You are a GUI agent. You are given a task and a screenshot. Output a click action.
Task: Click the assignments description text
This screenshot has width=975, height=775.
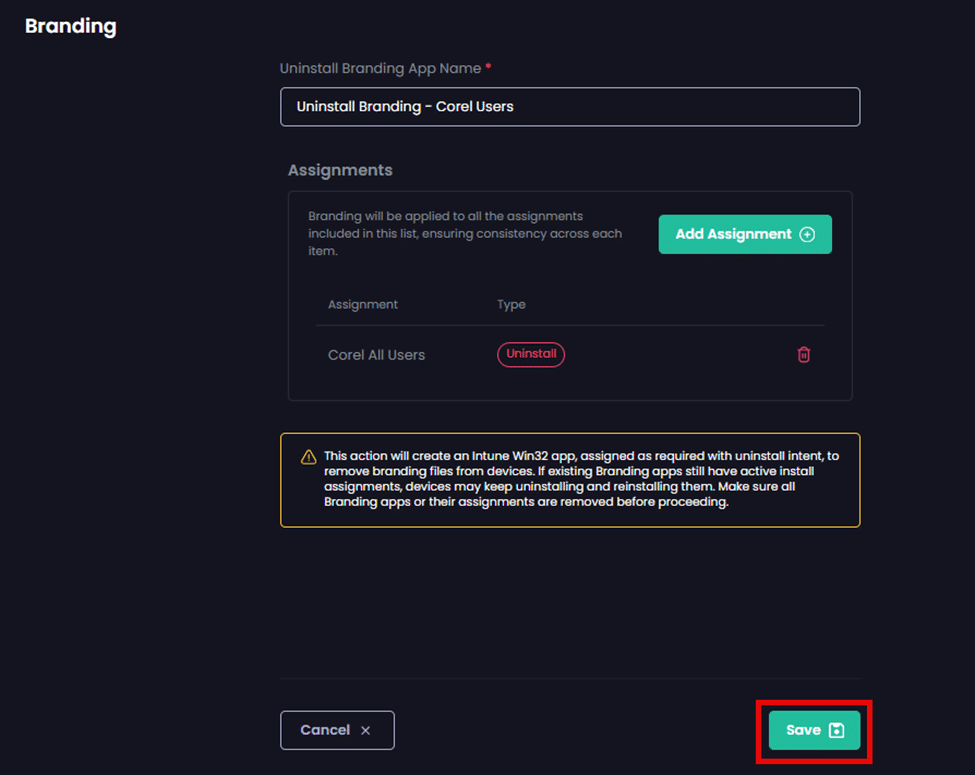[465, 234]
